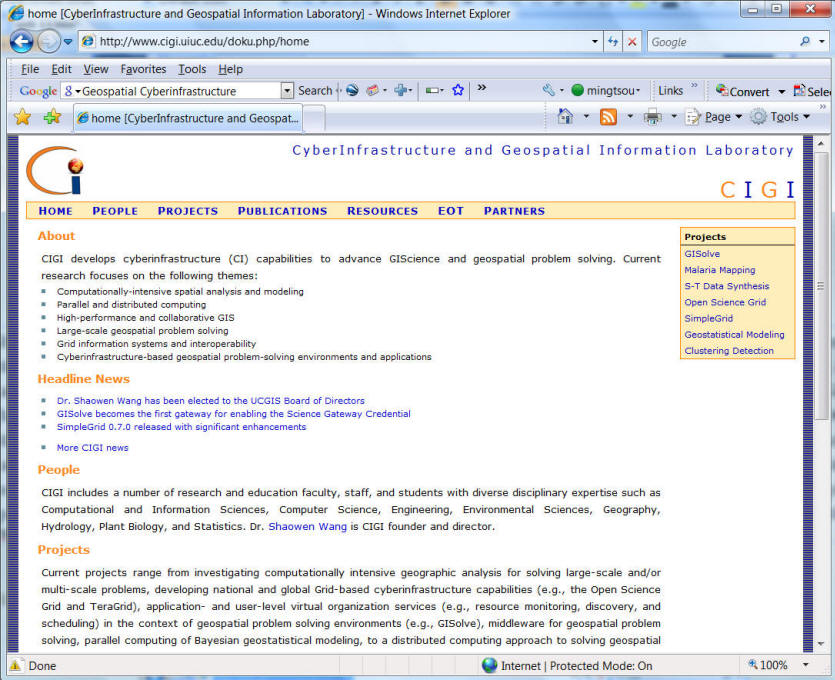Stop loading with the red X
This screenshot has width=835, height=680.
coord(632,42)
